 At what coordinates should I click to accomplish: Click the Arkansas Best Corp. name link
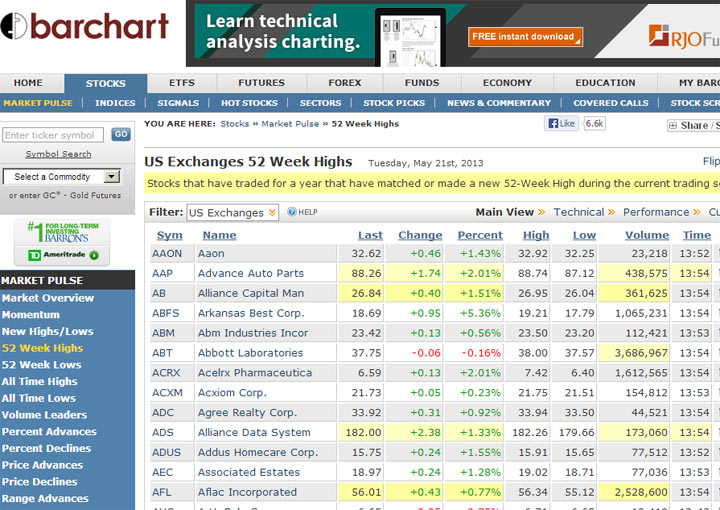[x=251, y=313]
